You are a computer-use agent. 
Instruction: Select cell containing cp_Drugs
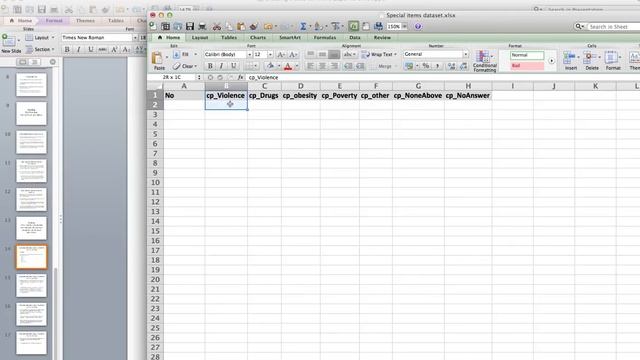(x=264, y=96)
